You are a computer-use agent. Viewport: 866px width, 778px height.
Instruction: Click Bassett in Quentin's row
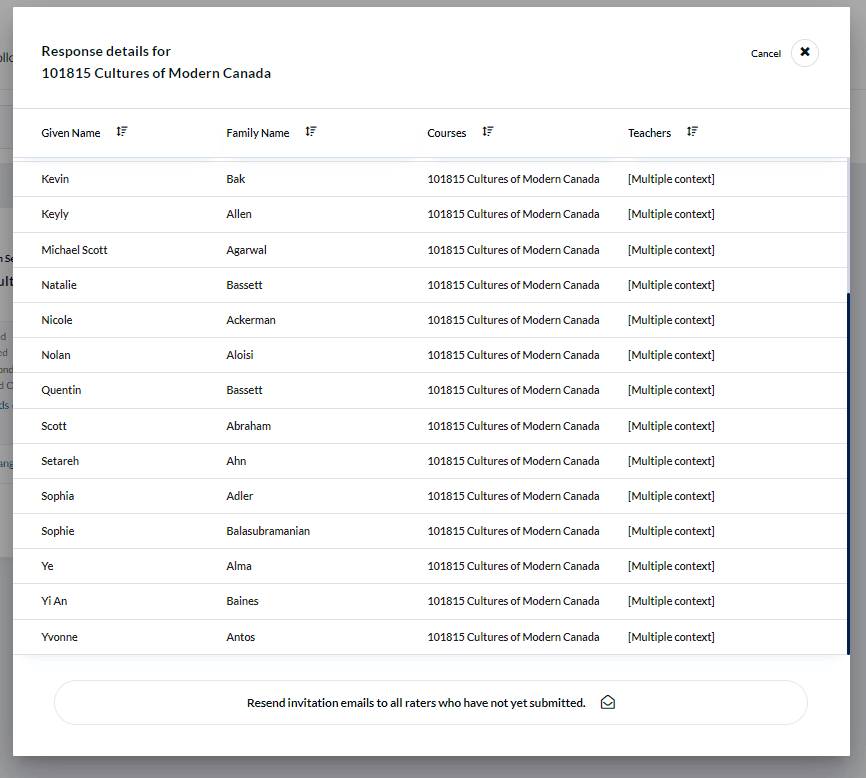click(244, 390)
